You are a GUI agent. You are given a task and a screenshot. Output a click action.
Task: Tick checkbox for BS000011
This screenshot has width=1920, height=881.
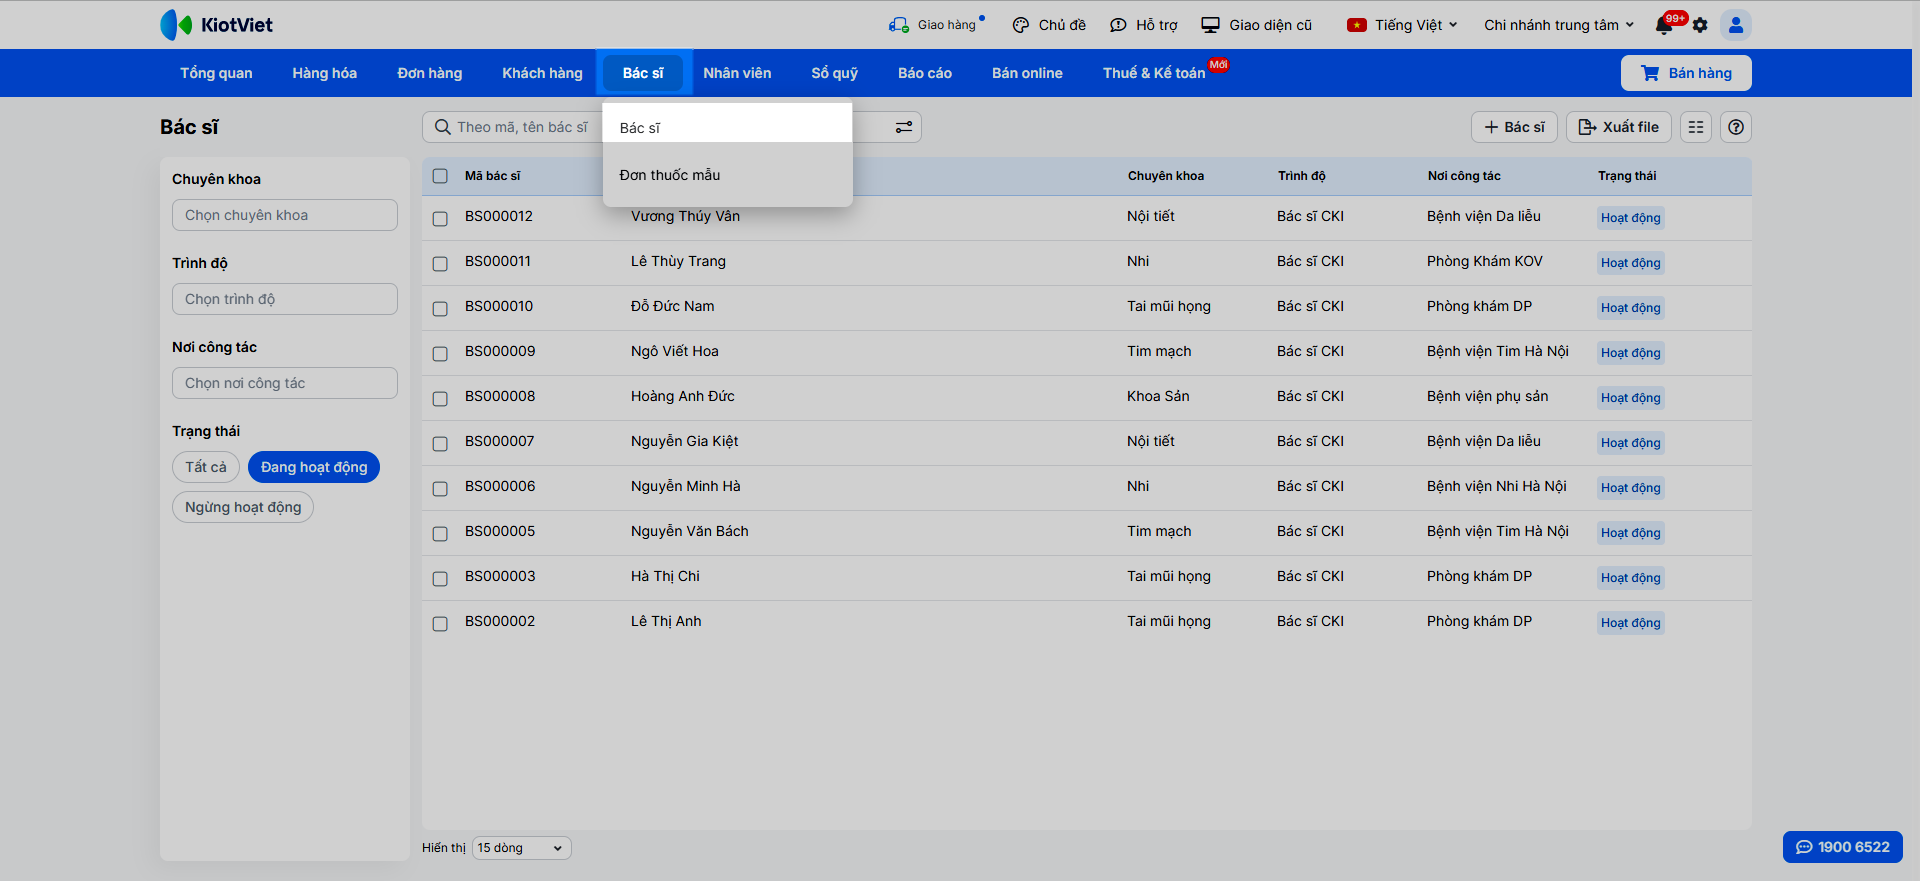[440, 263]
